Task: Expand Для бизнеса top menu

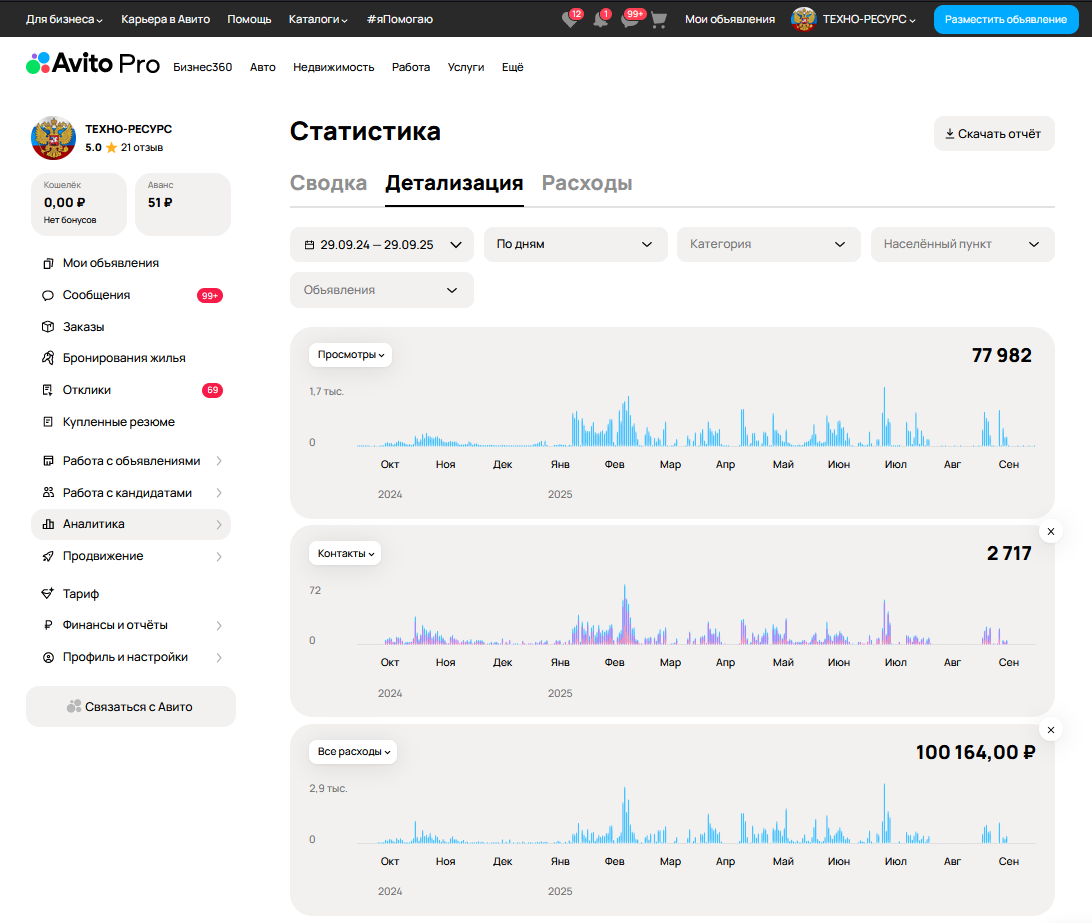Action: [x=64, y=20]
